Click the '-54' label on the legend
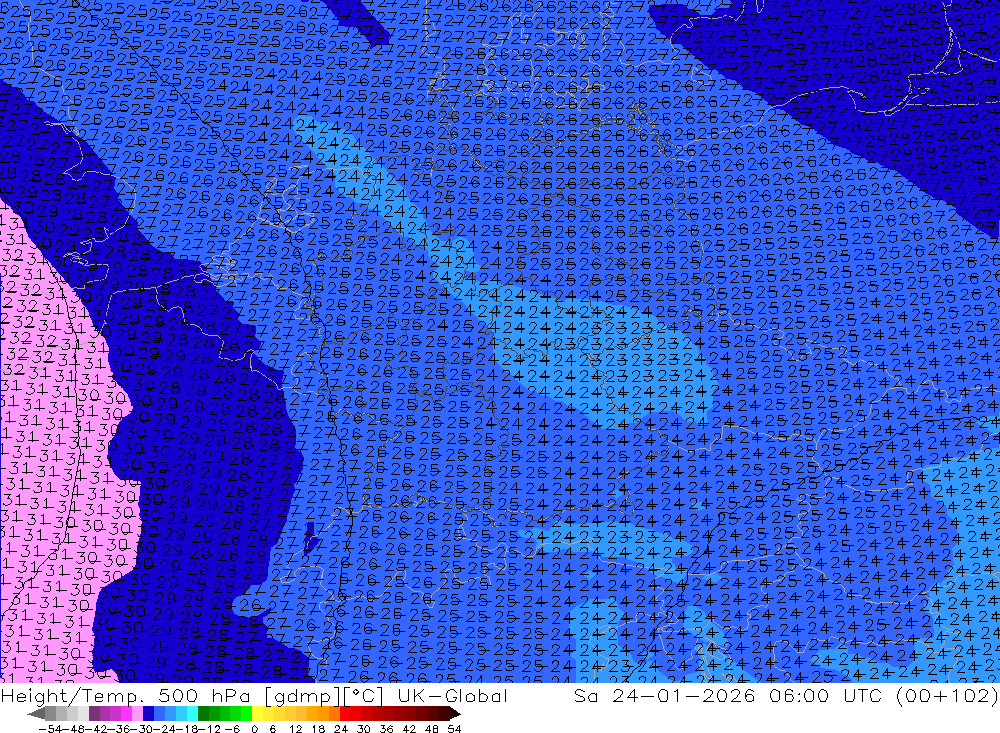 coord(50,729)
